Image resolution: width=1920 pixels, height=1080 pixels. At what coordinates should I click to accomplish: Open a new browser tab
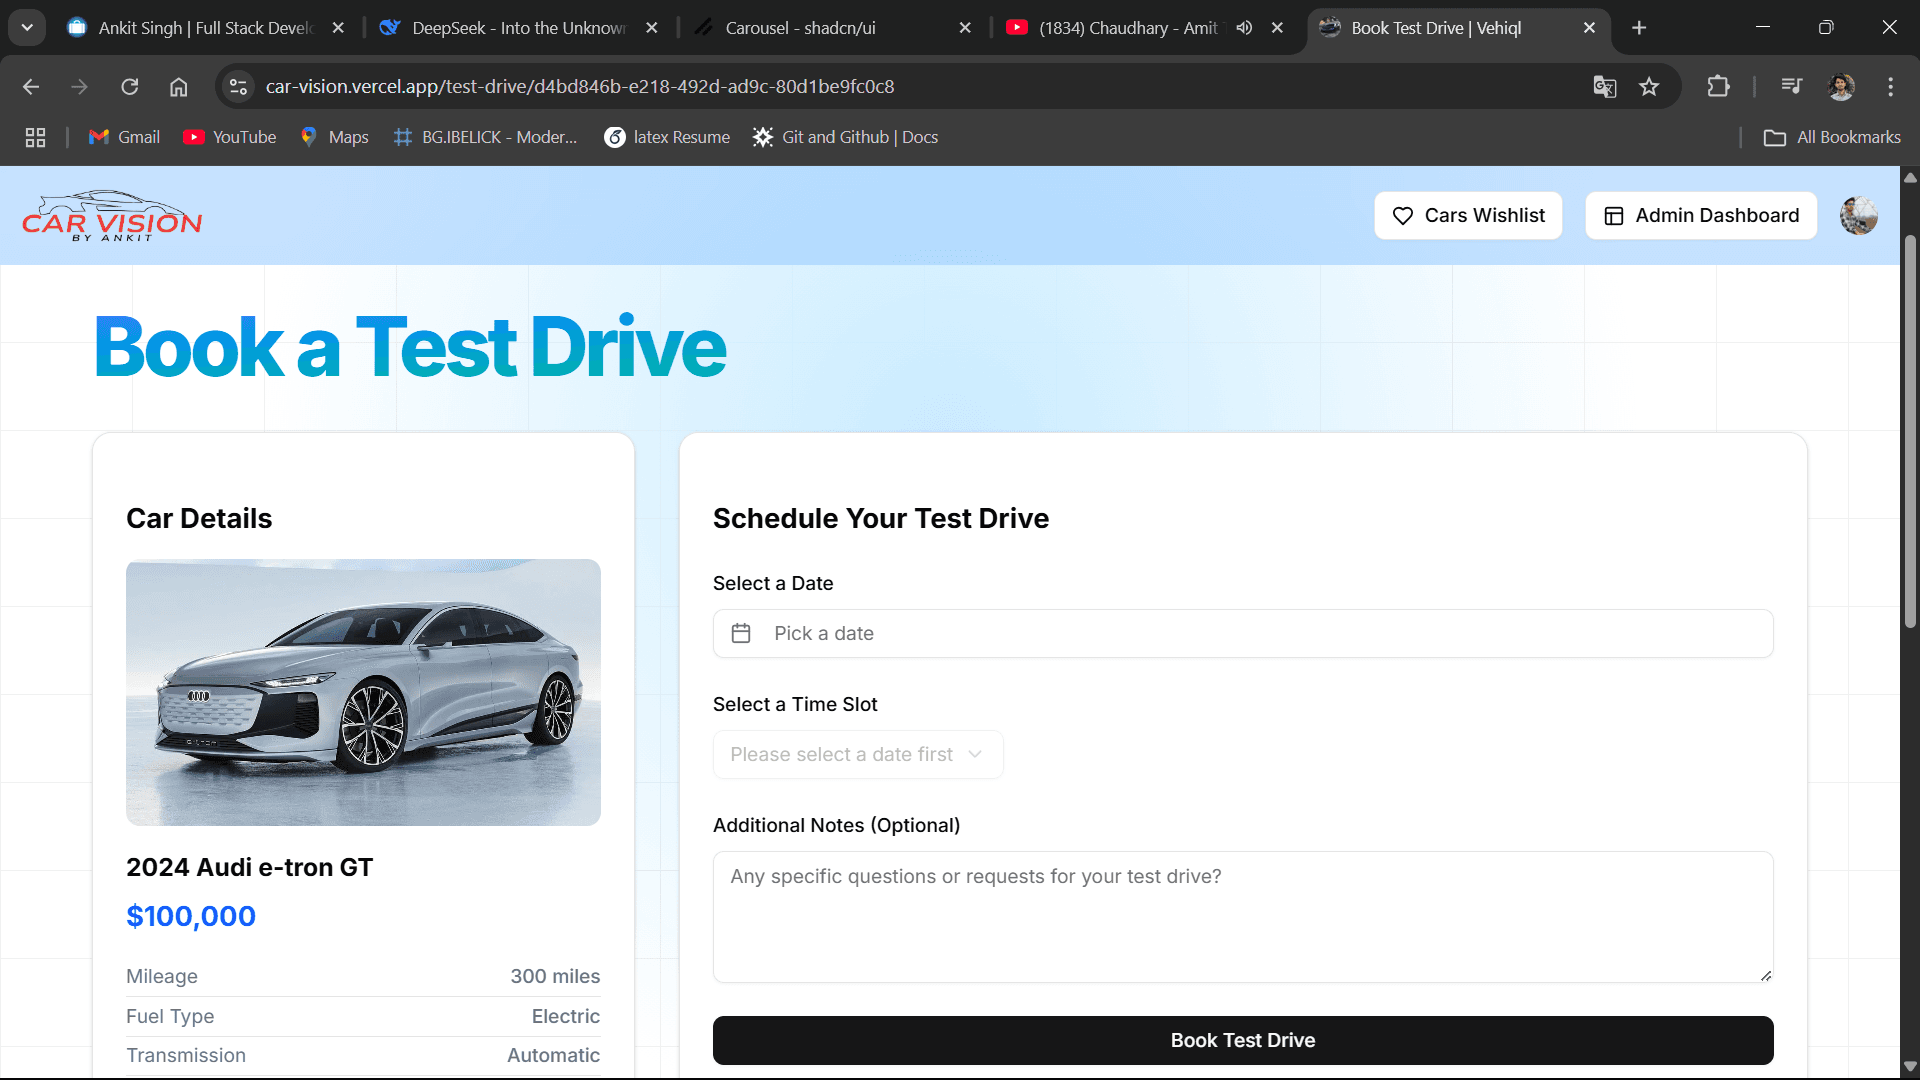(x=1639, y=28)
